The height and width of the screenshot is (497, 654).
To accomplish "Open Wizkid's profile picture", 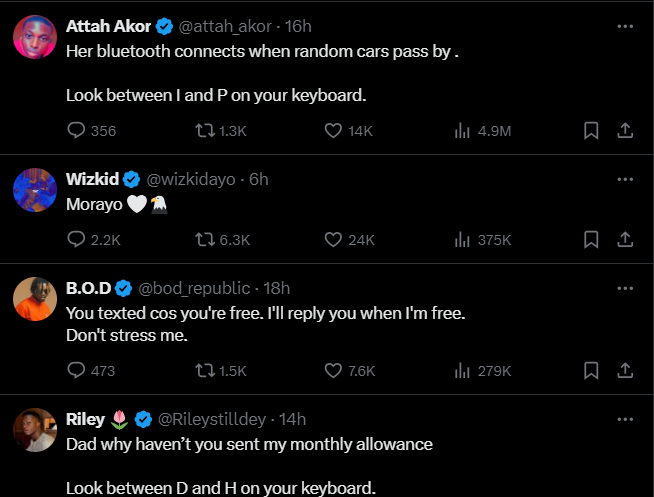I will 34,189.
